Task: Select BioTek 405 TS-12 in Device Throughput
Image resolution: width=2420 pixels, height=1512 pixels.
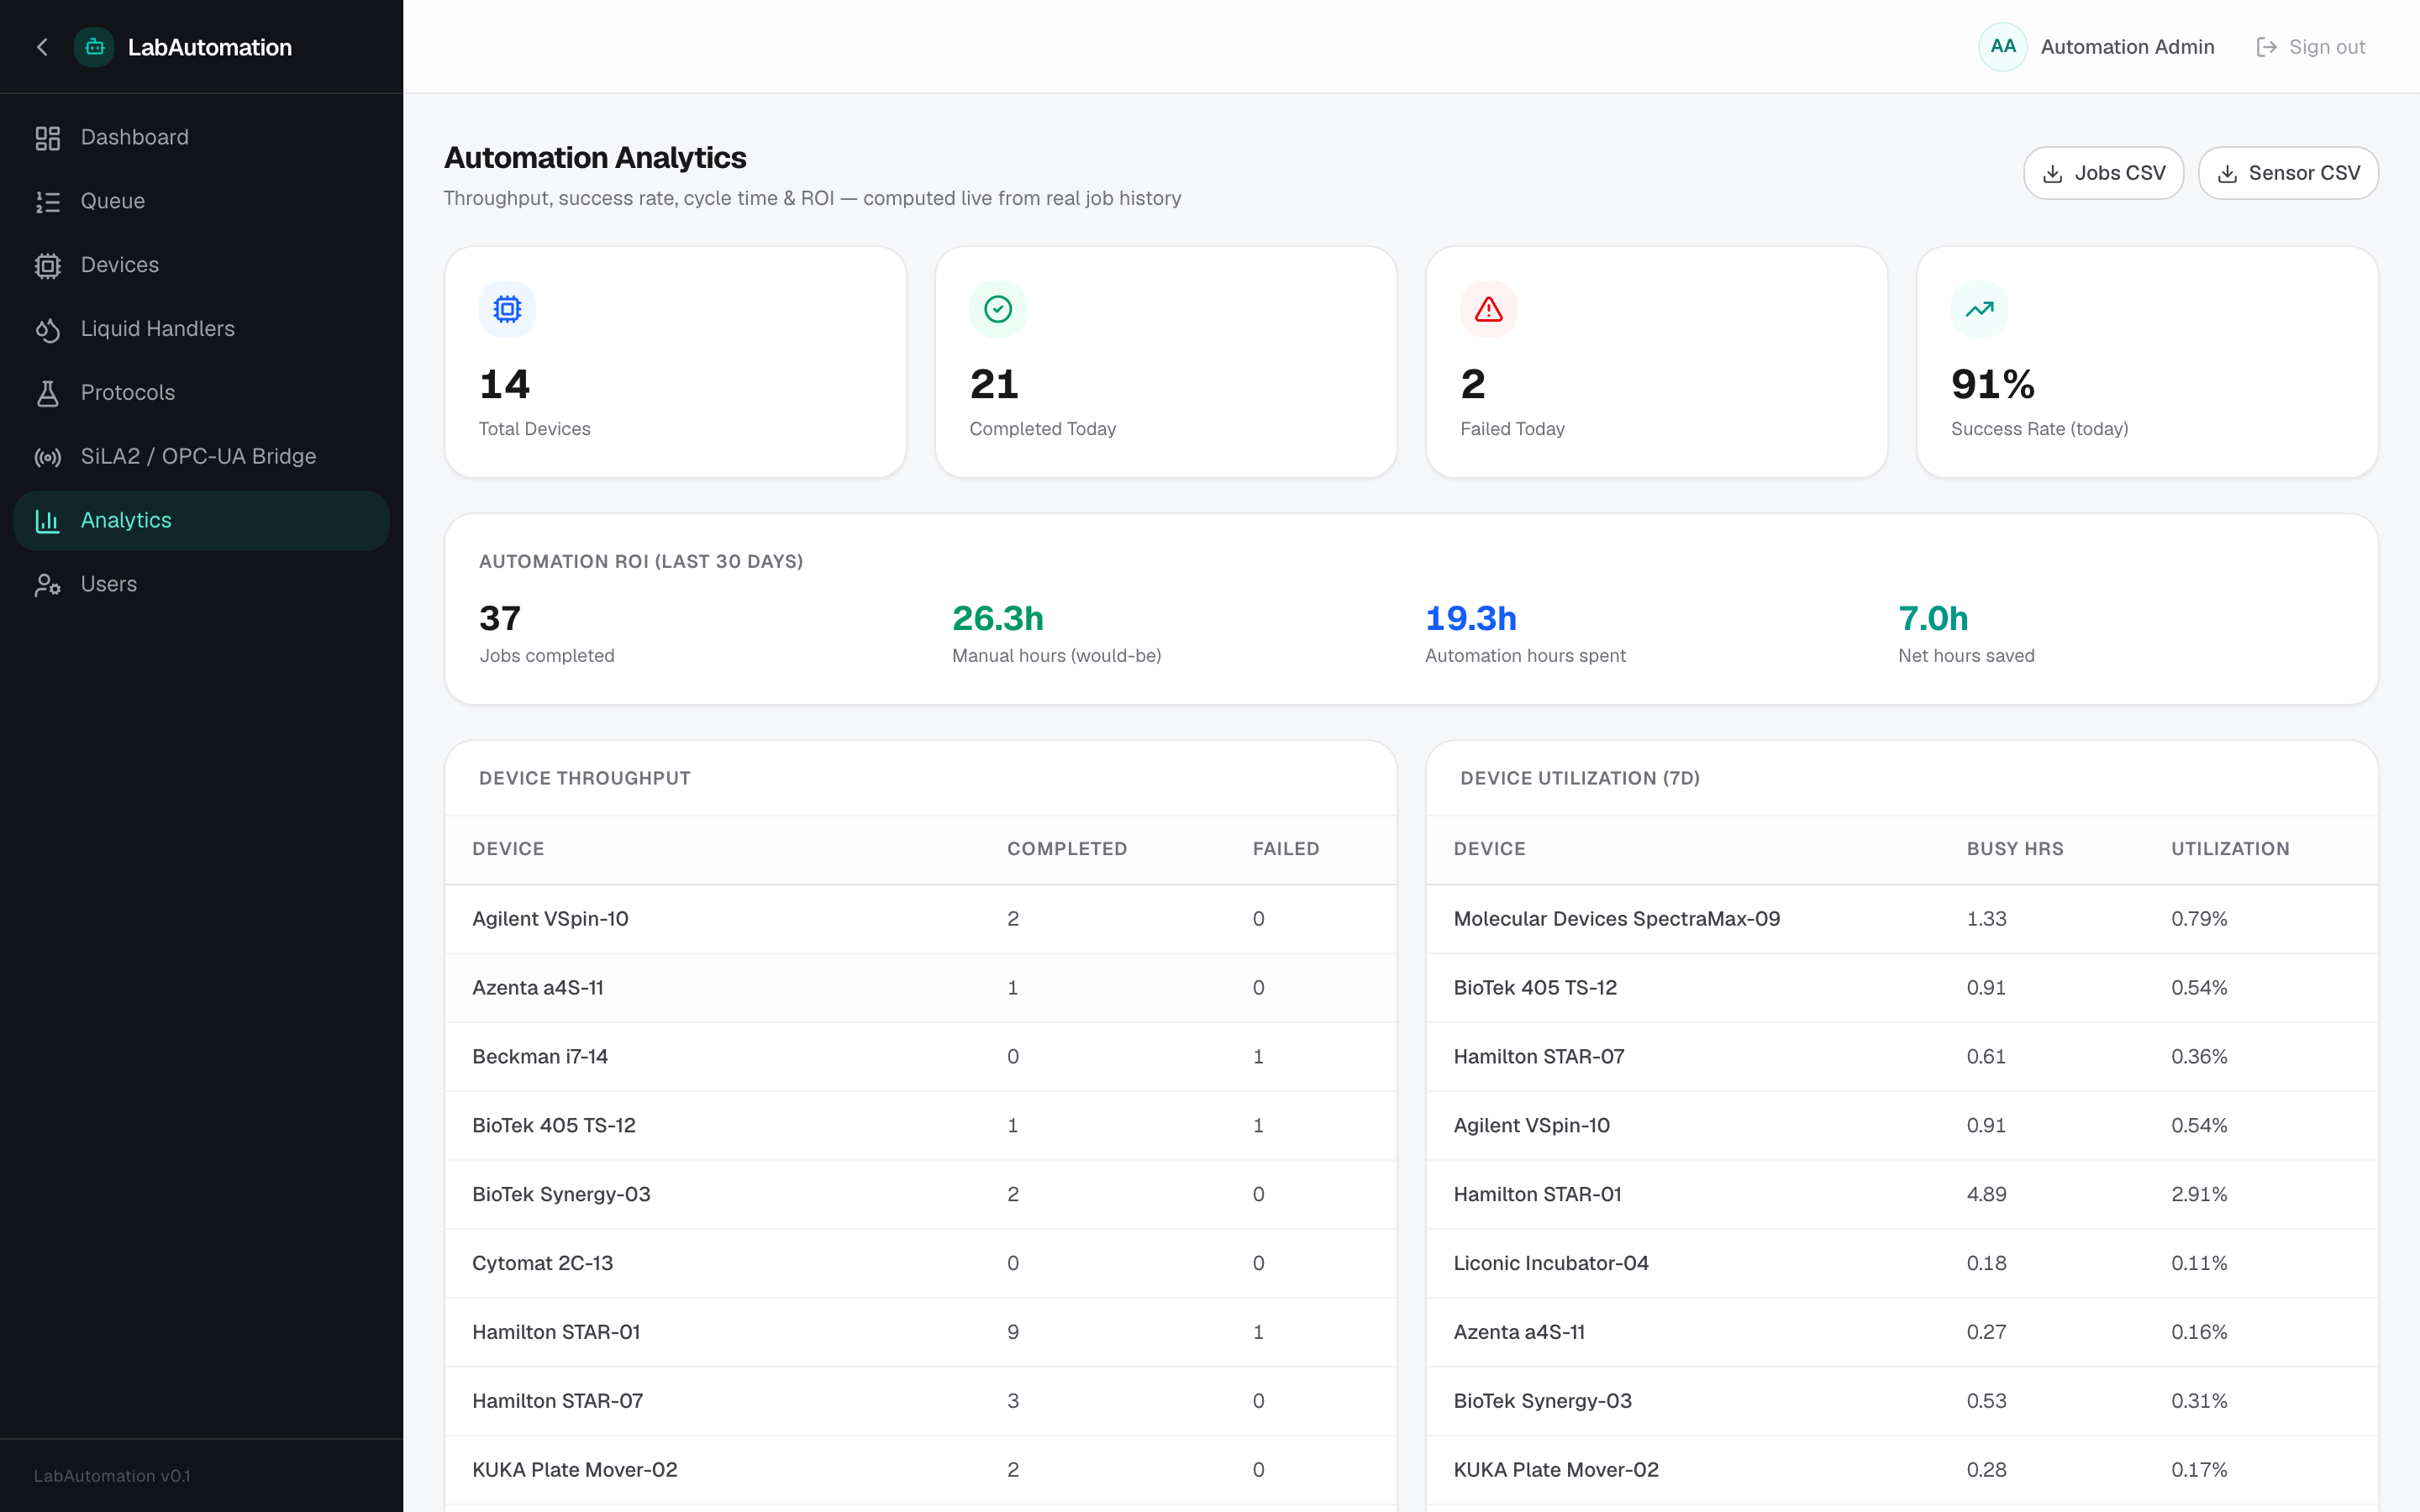Action: 920,1126
